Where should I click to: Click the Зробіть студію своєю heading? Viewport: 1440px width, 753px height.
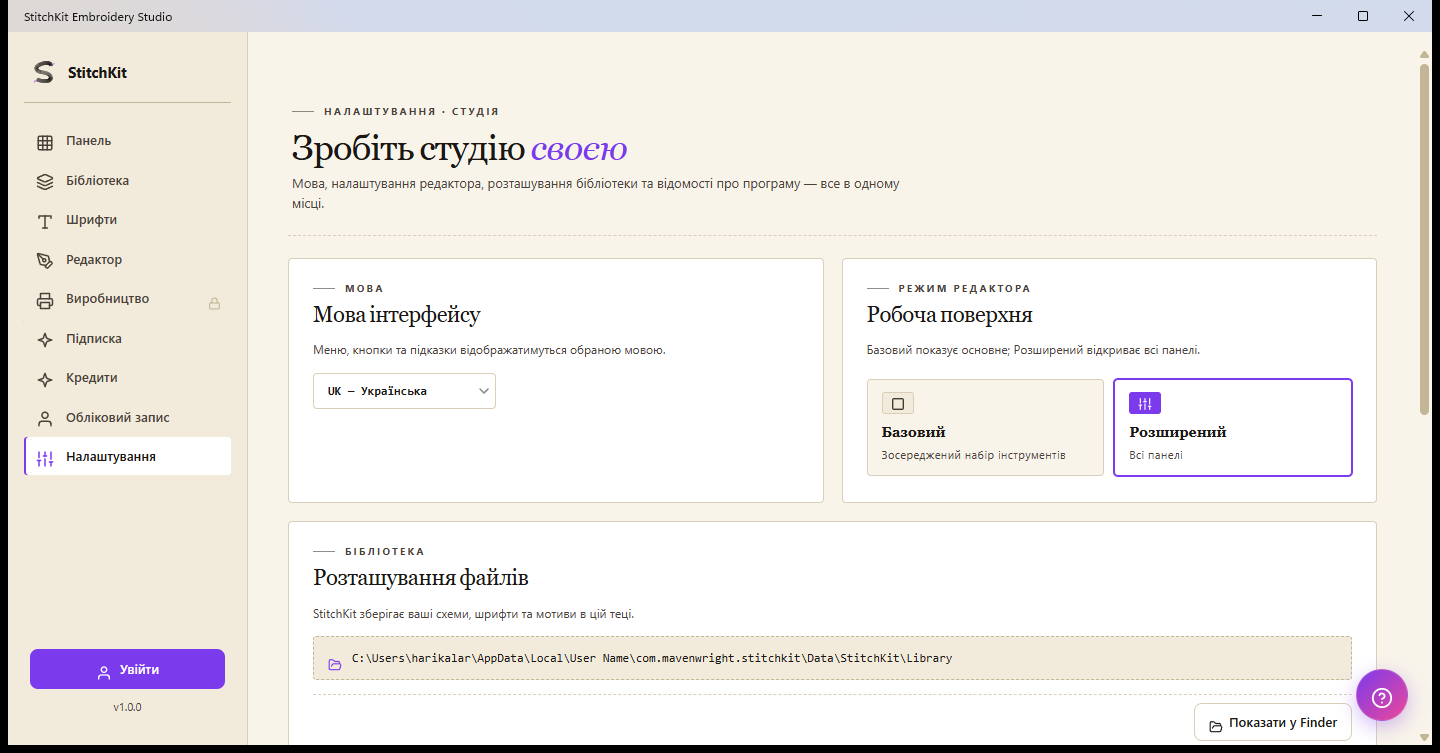click(459, 149)
